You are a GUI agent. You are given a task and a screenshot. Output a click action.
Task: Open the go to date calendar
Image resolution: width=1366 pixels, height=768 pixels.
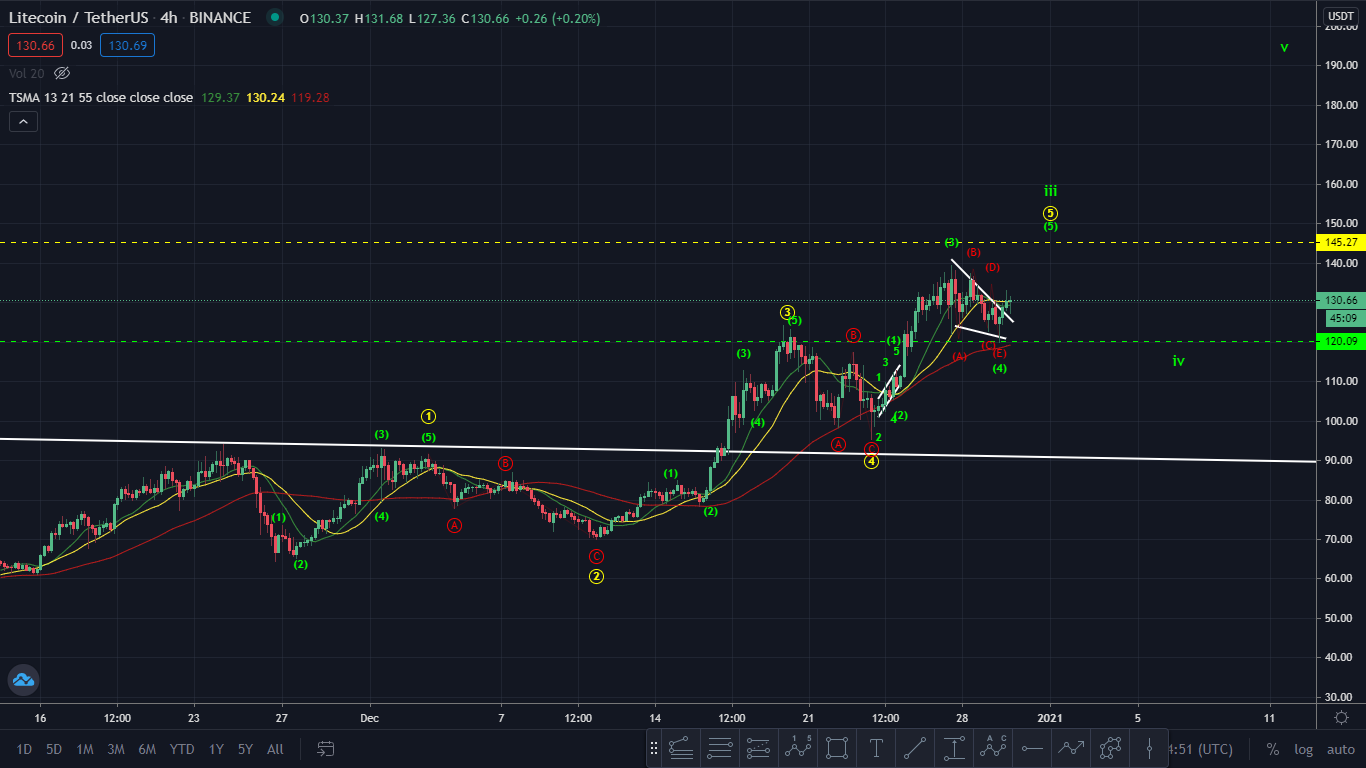[325, 748]
